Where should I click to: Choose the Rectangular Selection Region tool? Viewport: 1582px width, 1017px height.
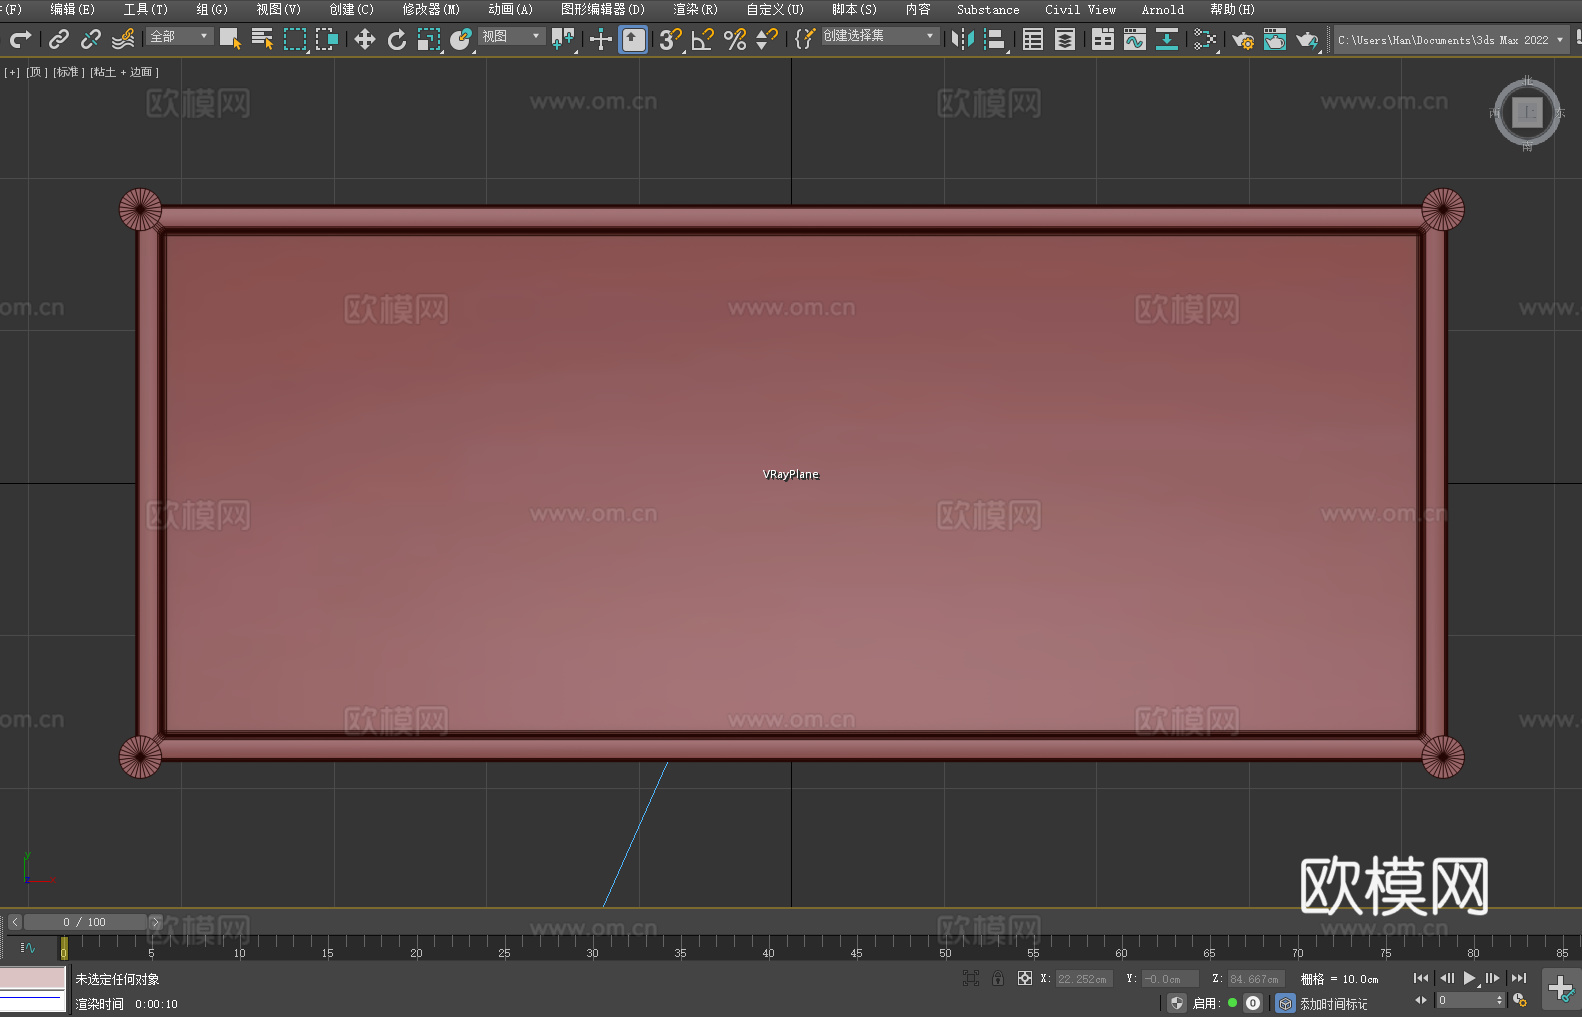point(295,39)
